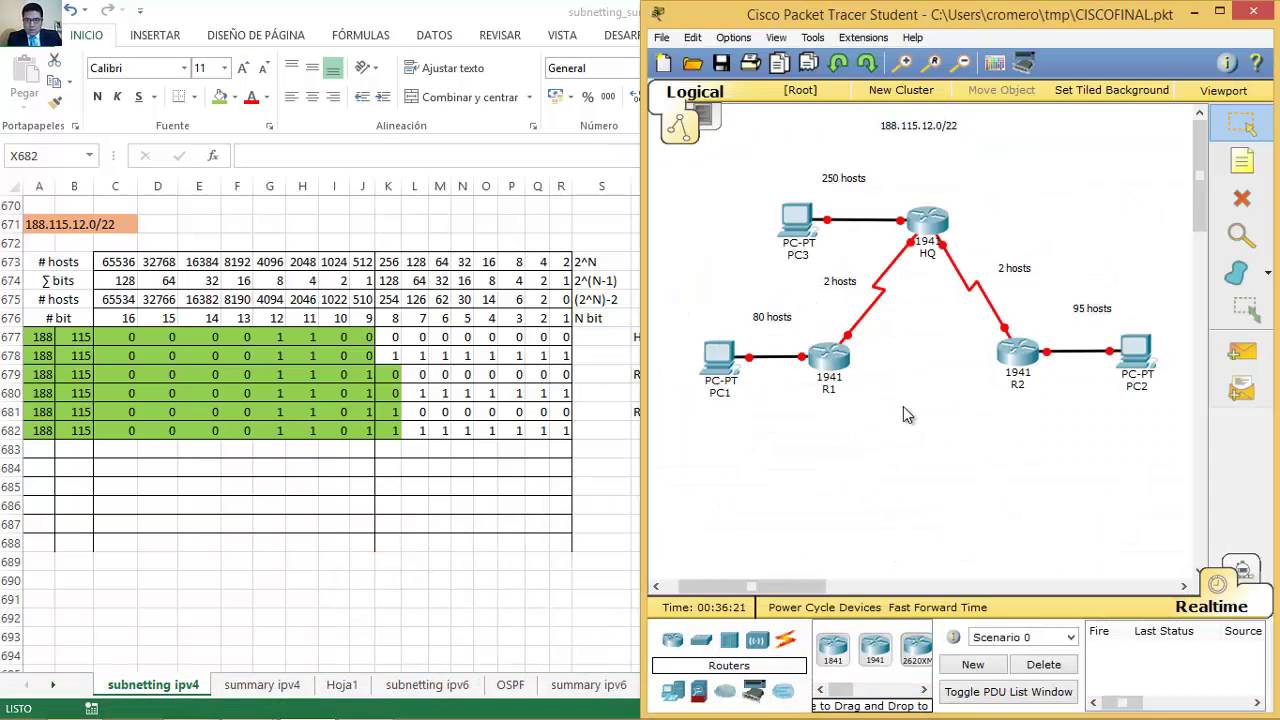The width and height of the screenshot is (1280, 720).
Task: Open the drawing palette icon in Packet Tracer
Action: click(x=995, y=63)
